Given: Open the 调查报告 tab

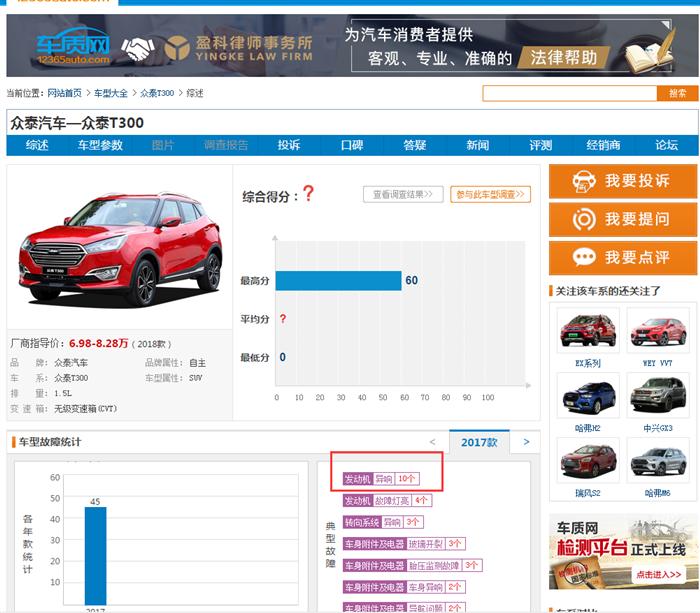Looking at the screenshot, I should click(x=226, y=145).
